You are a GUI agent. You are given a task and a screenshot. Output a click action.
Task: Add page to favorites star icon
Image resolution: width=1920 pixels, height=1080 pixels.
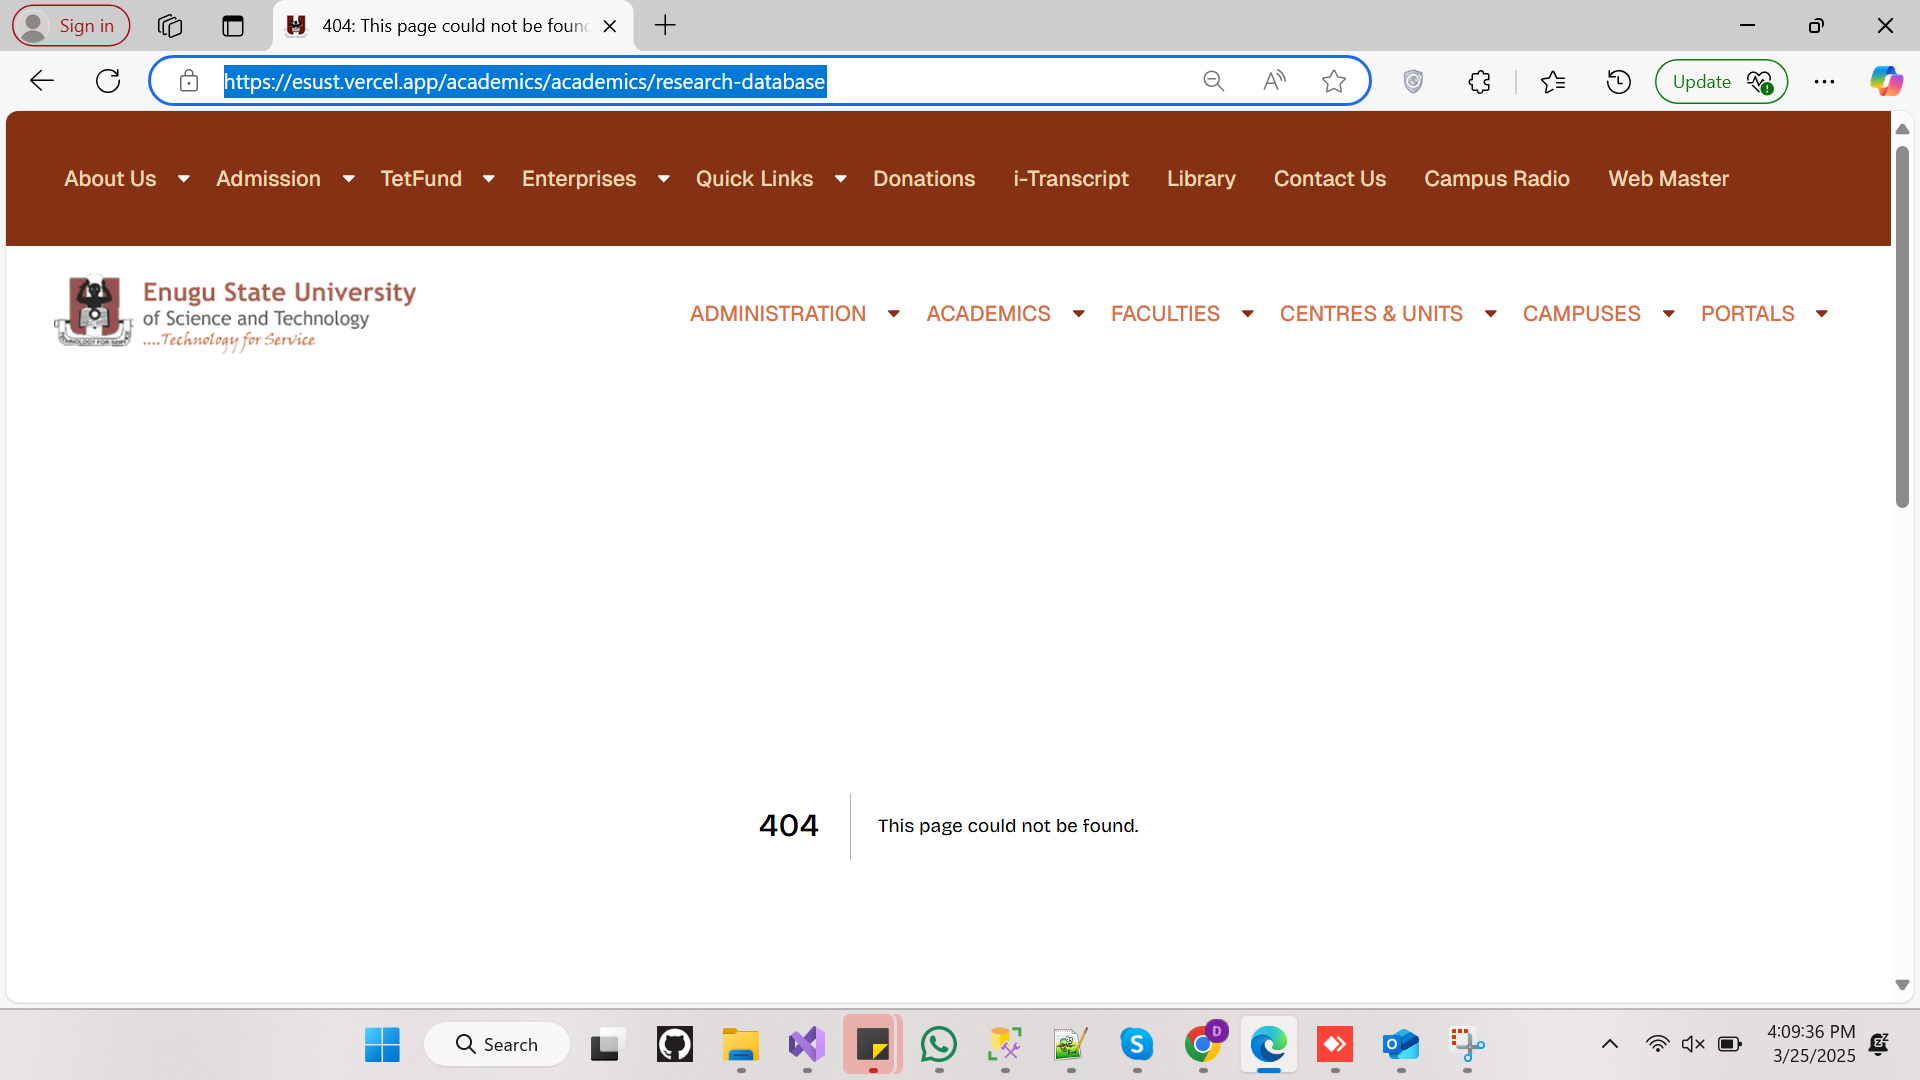pos(1333,81)
